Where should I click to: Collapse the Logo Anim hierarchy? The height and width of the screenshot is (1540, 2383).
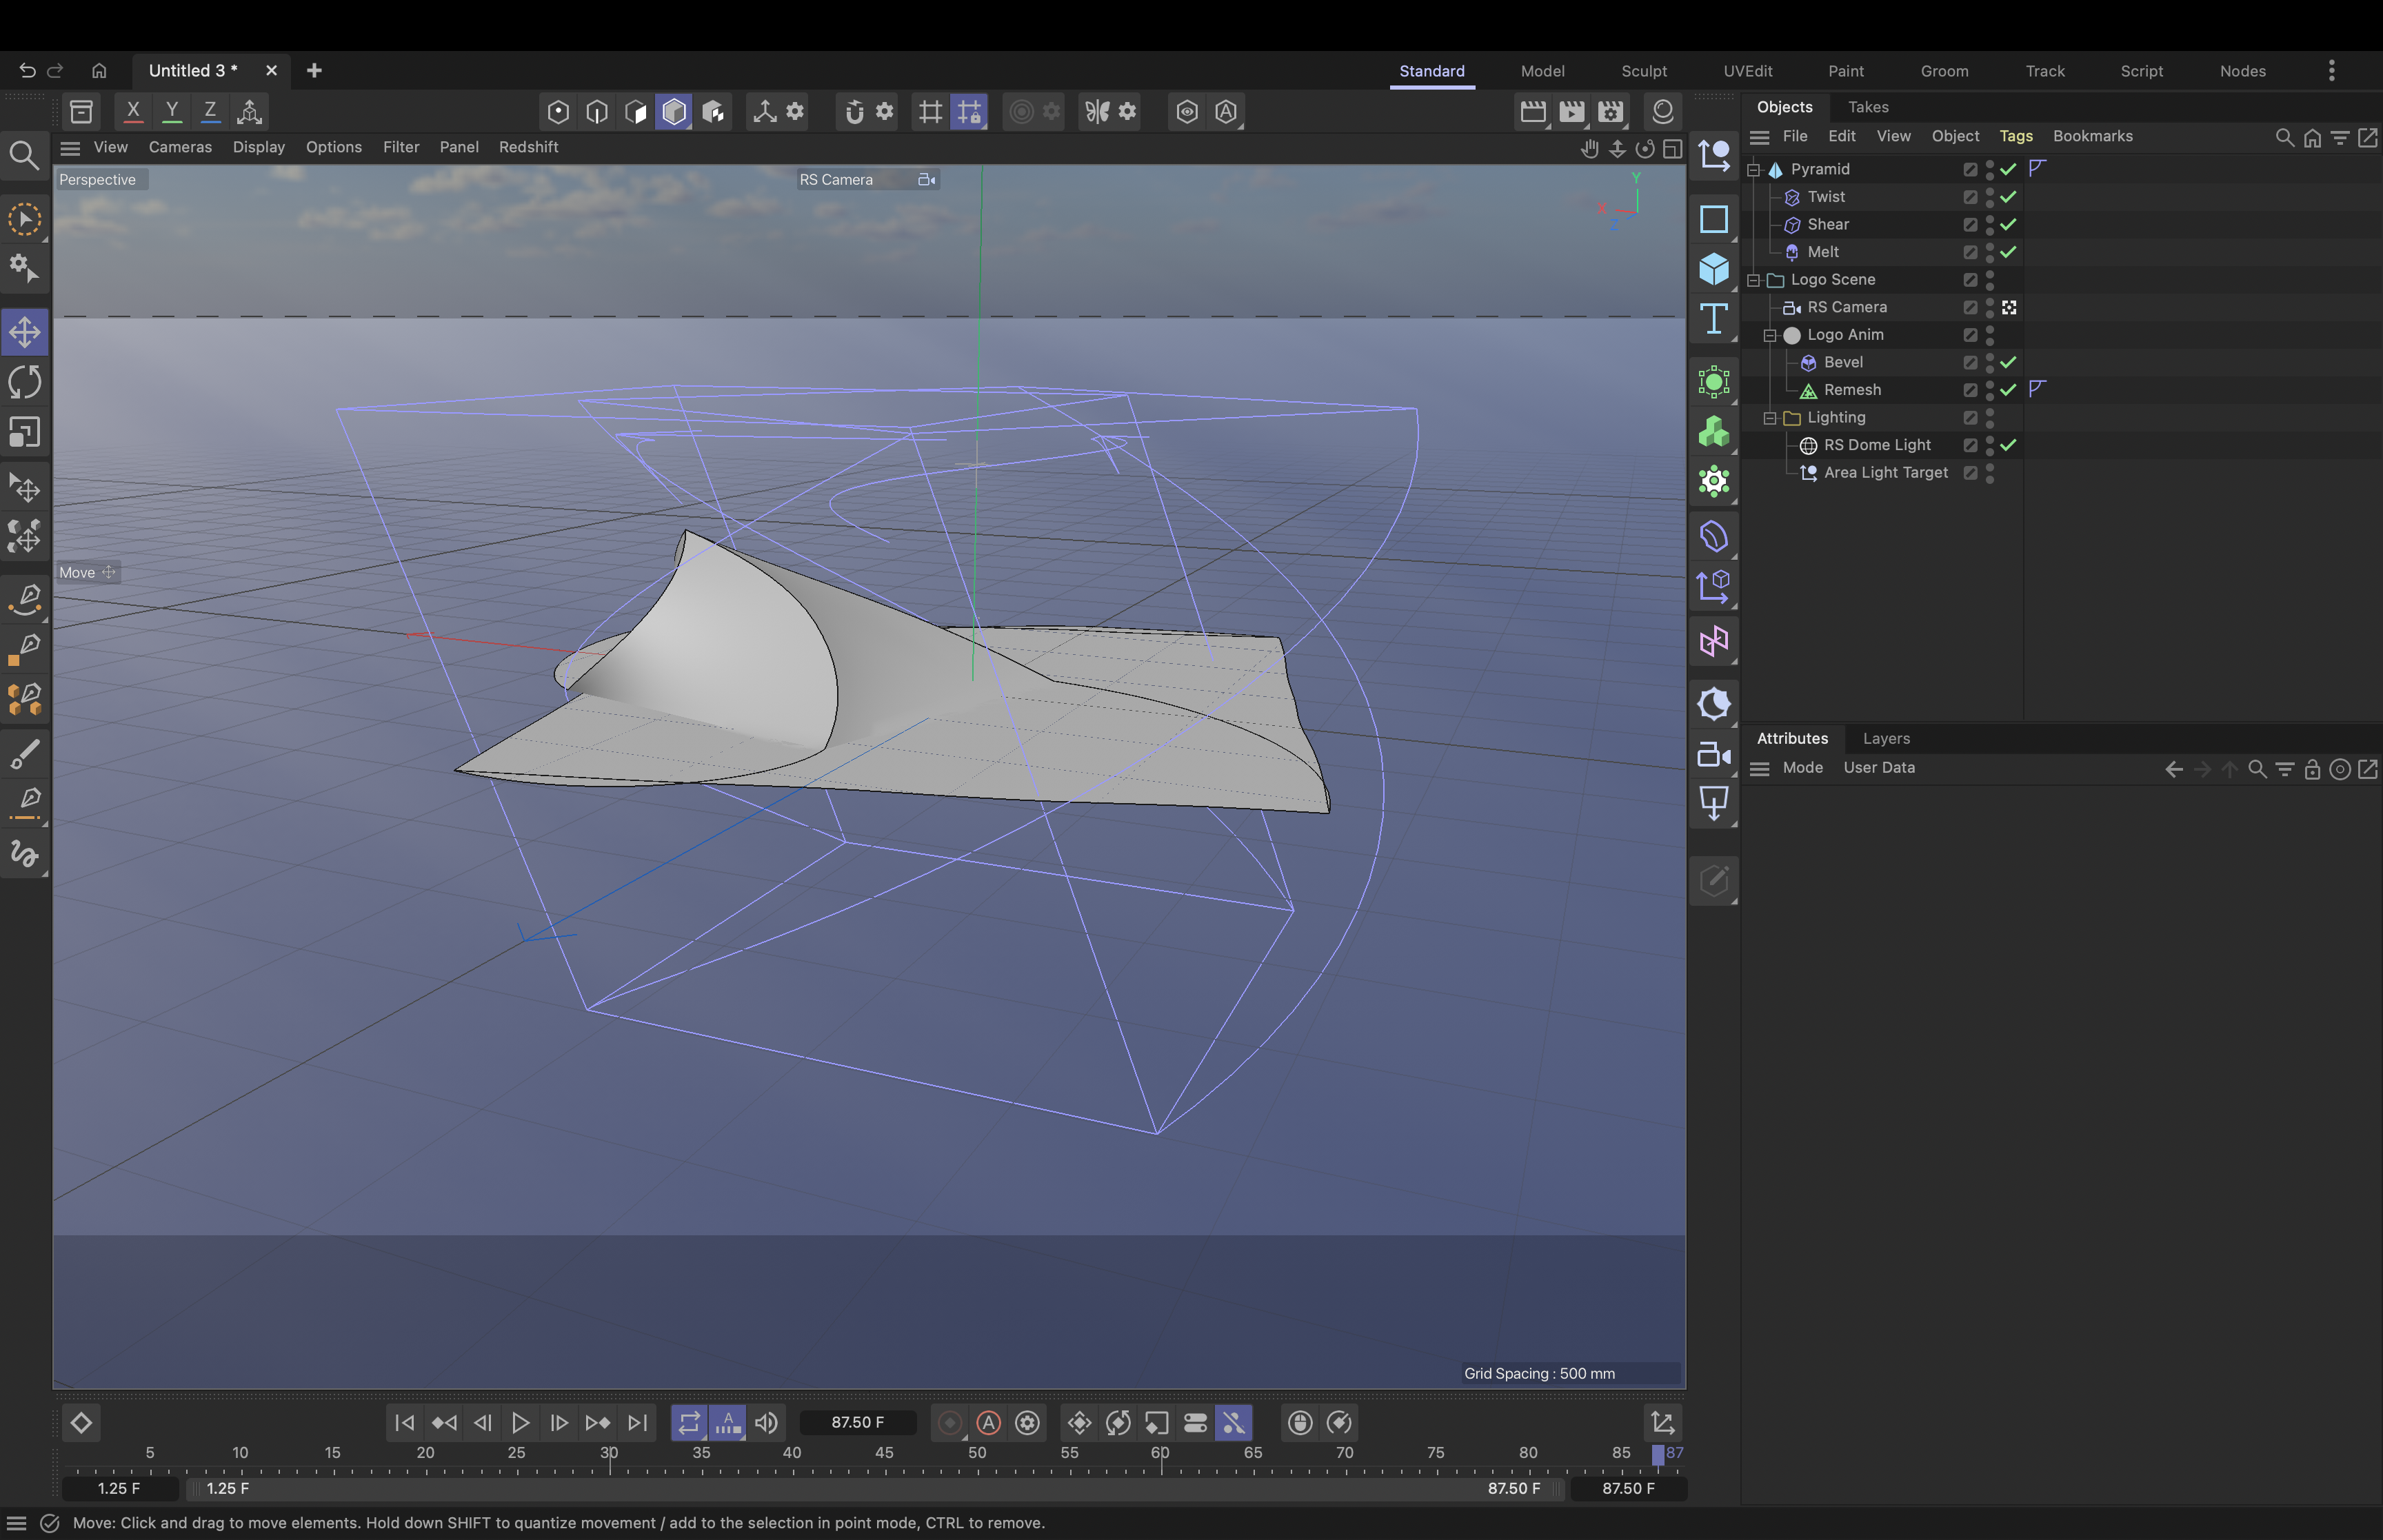[1770, 335]
